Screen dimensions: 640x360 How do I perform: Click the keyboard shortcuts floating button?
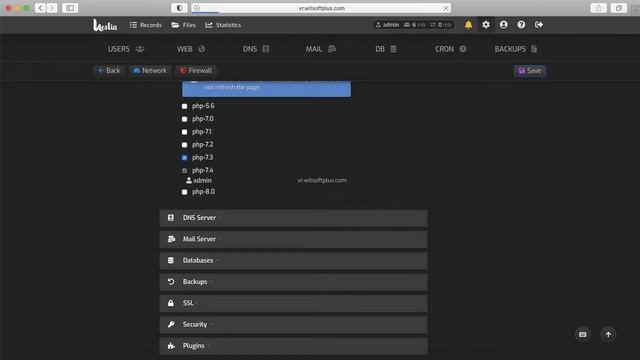pyautogui.click(x=582, y=334)
